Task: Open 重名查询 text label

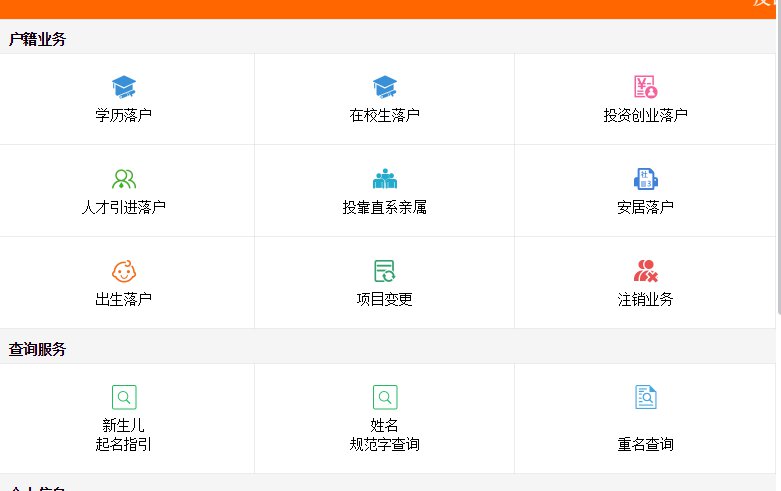Action: [x=646, y=444]
